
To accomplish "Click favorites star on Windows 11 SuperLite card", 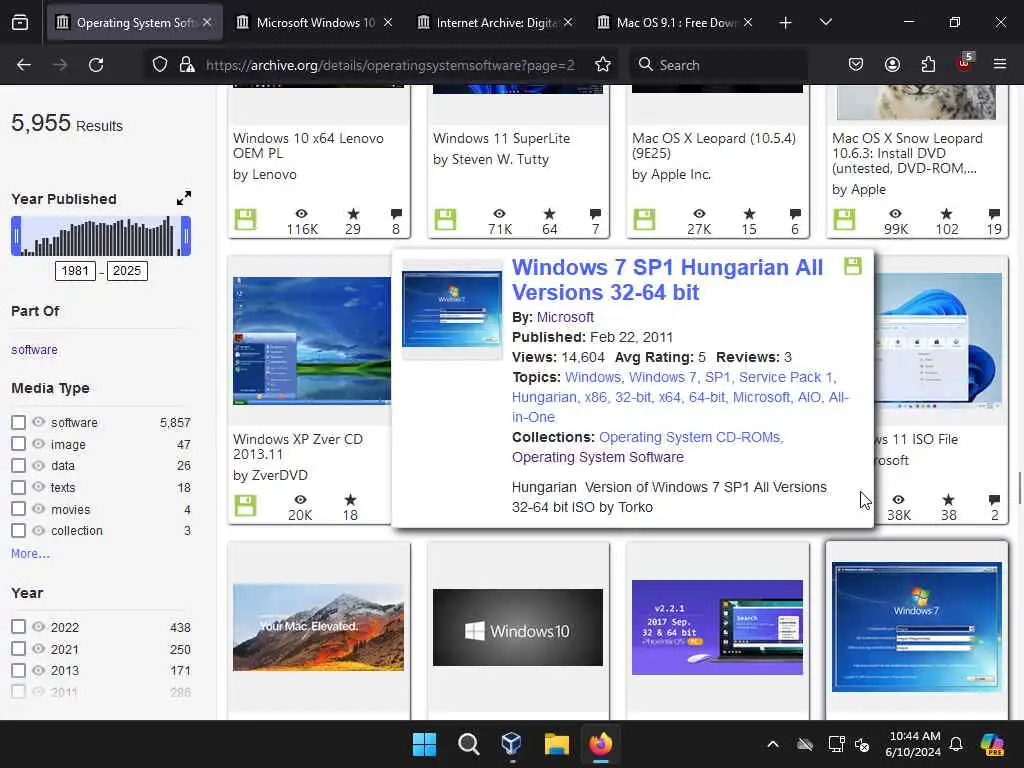I will click(549, 214).
